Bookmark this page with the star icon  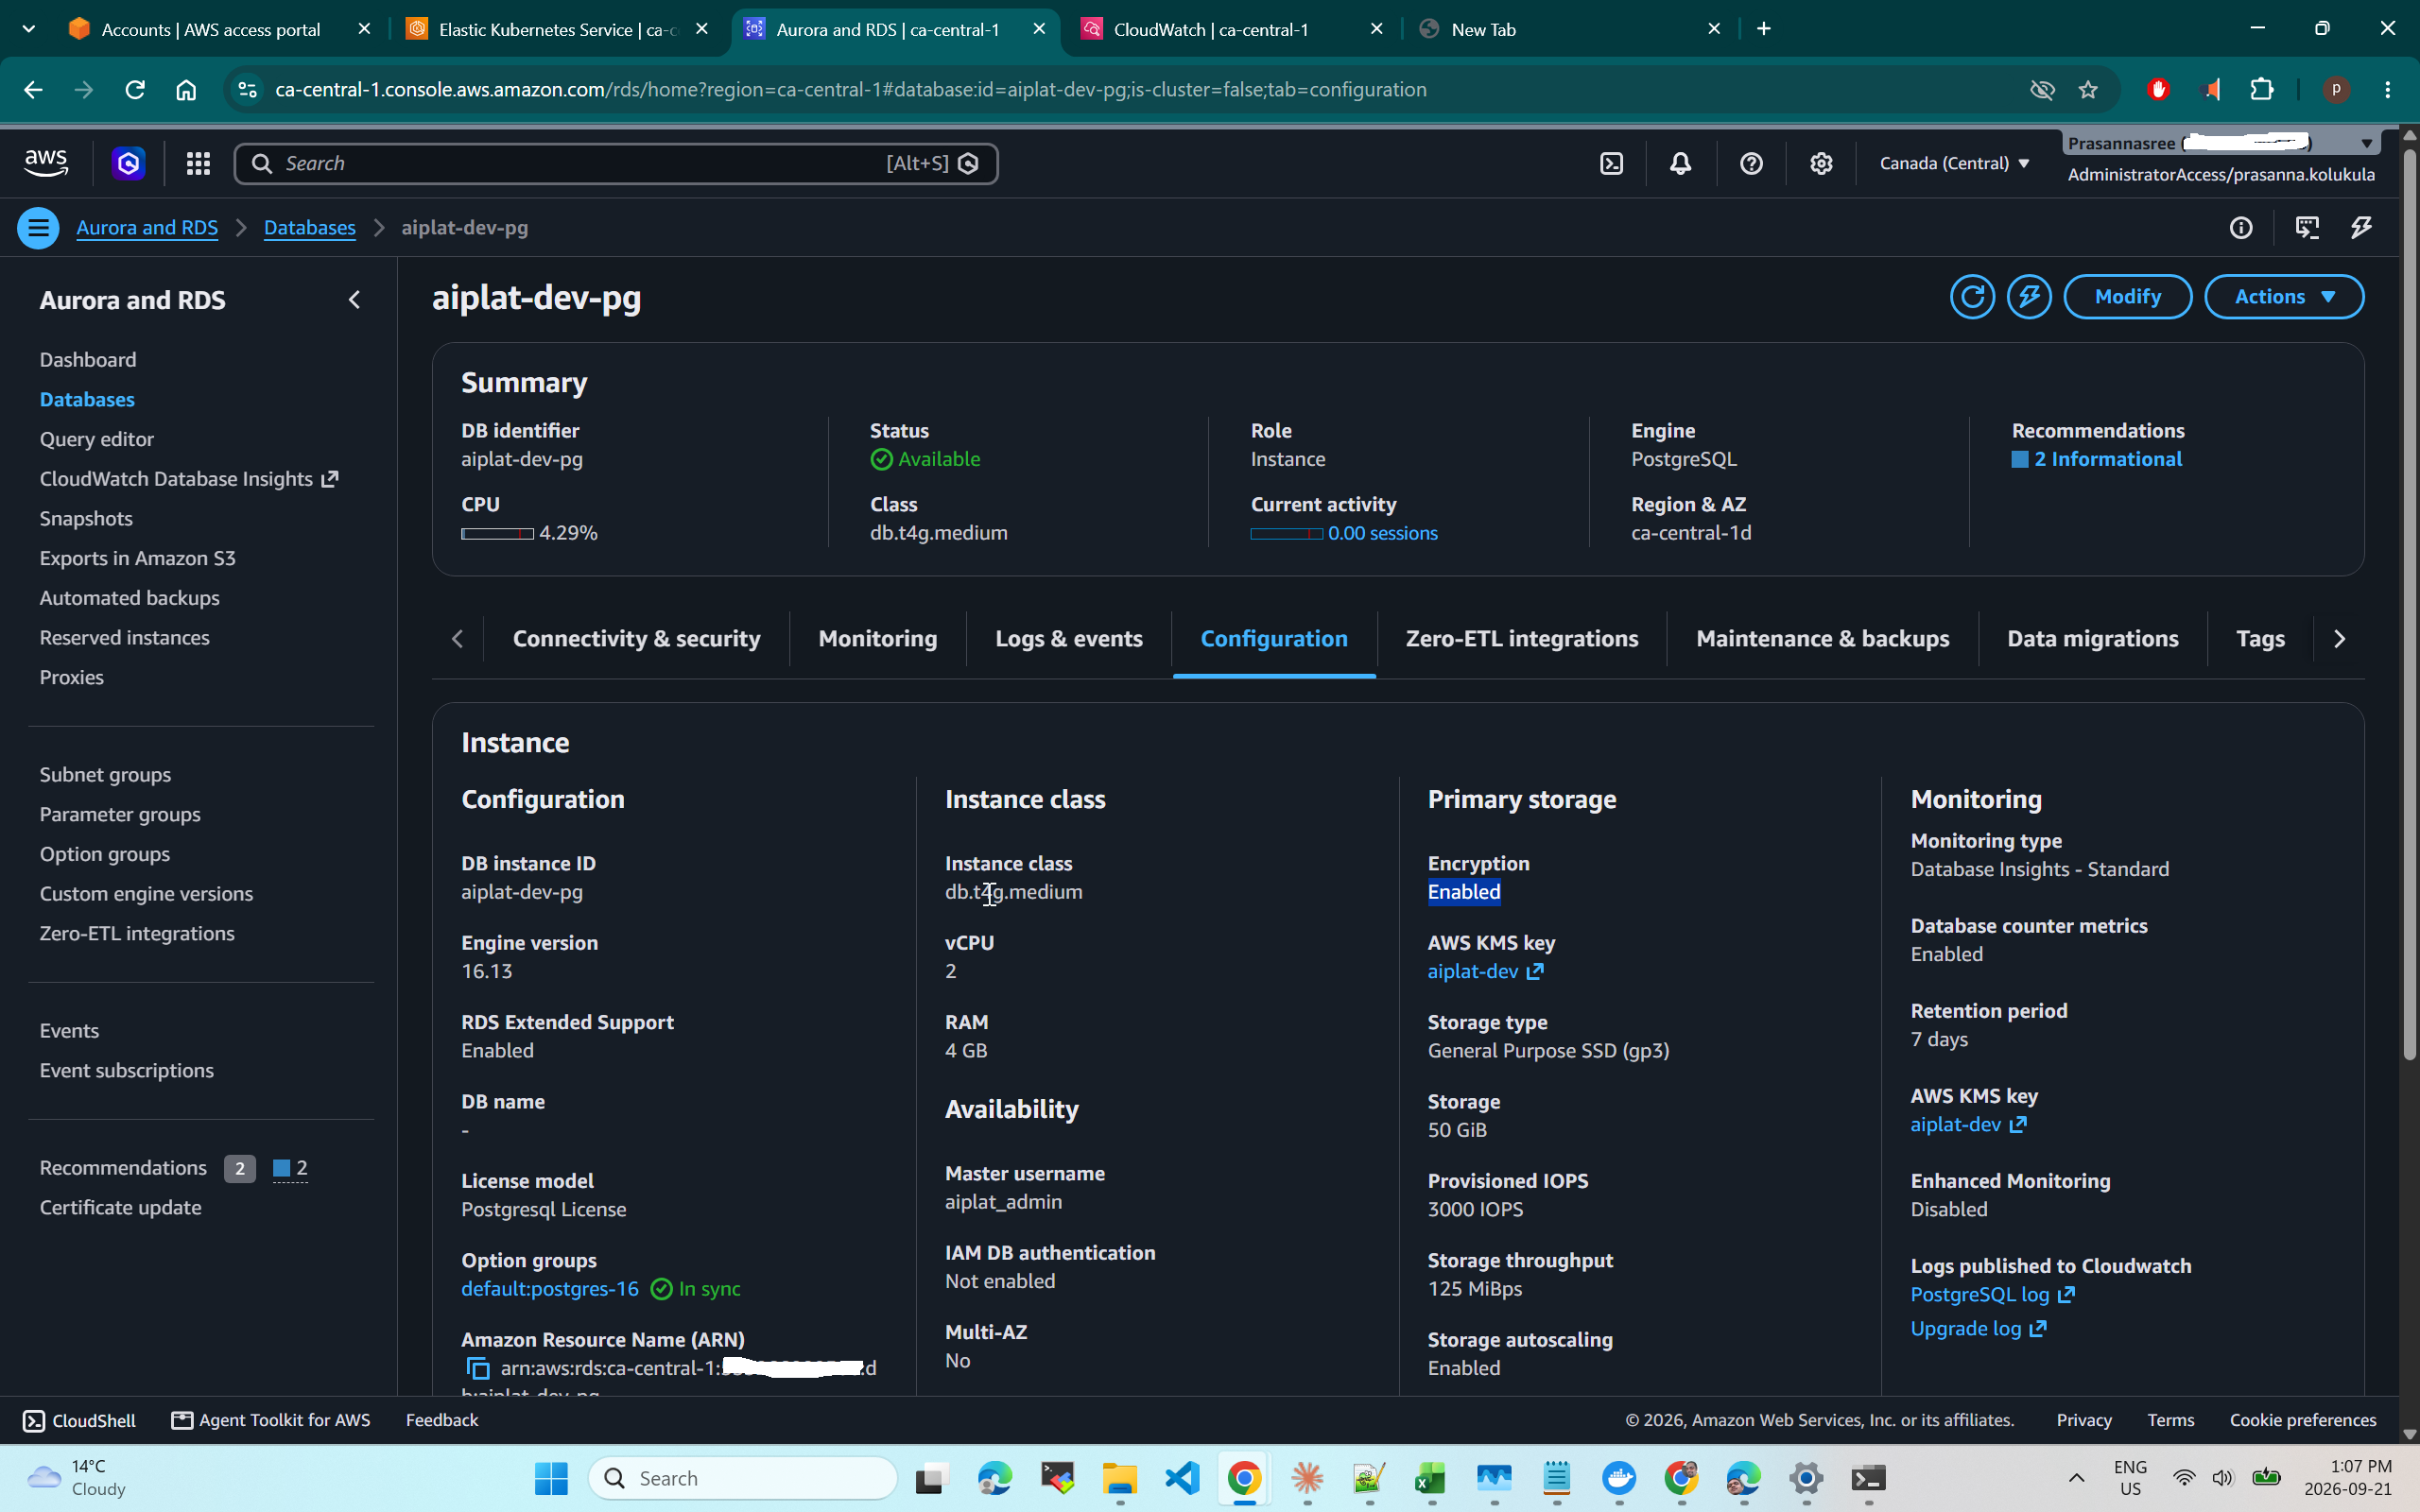pos(2088,90)
